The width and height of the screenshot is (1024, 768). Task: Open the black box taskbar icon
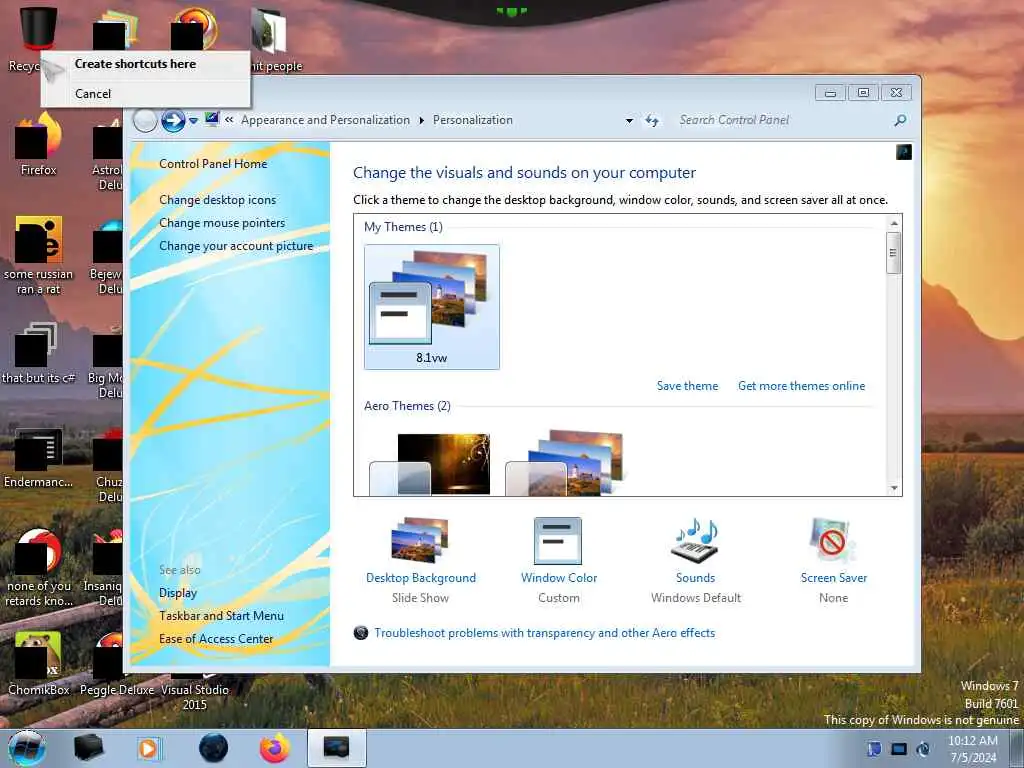click(88, 748)
